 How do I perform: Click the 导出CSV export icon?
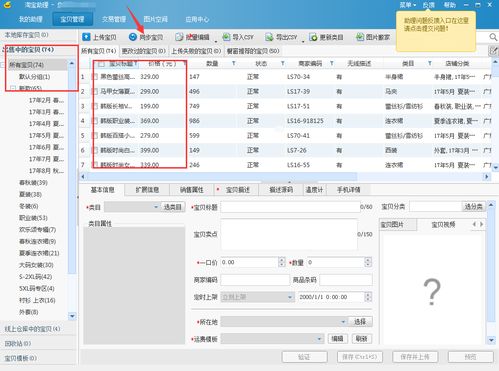click(x=269, y=37)
